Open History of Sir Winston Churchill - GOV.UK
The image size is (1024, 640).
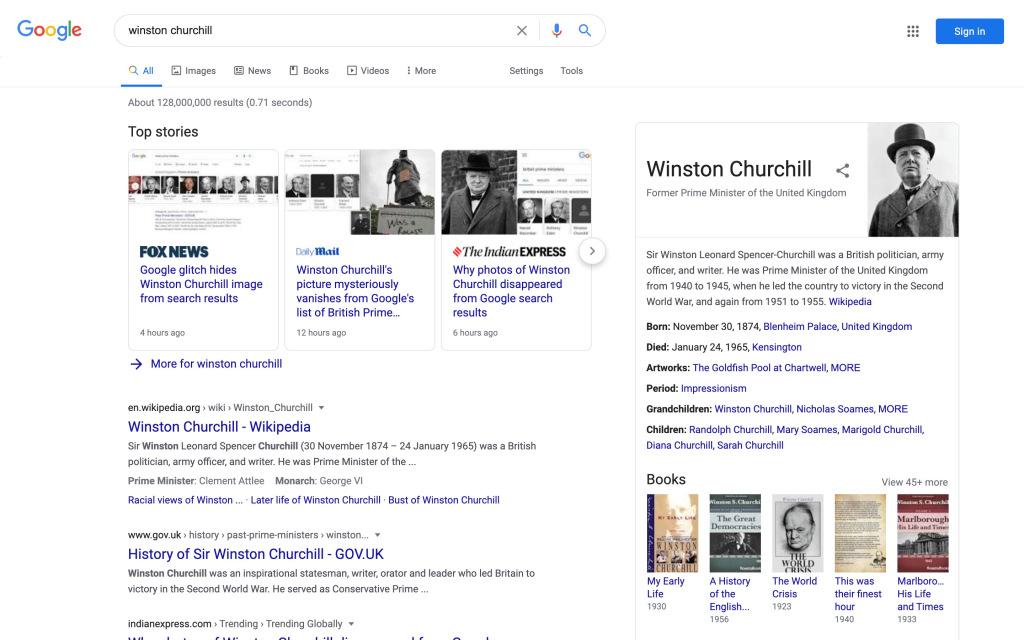point(256,554)
